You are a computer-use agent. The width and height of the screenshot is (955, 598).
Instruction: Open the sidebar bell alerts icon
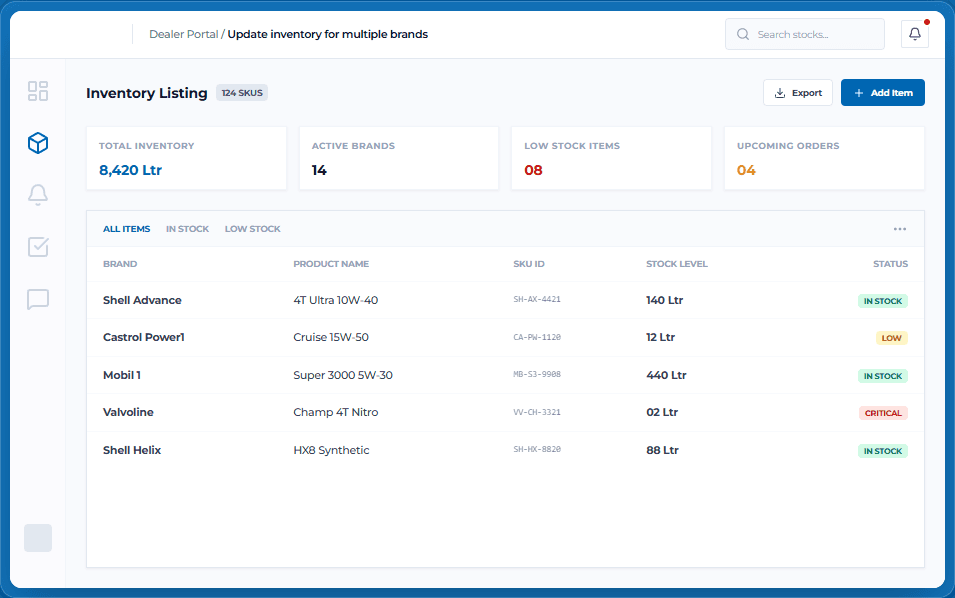coord(38,195)
